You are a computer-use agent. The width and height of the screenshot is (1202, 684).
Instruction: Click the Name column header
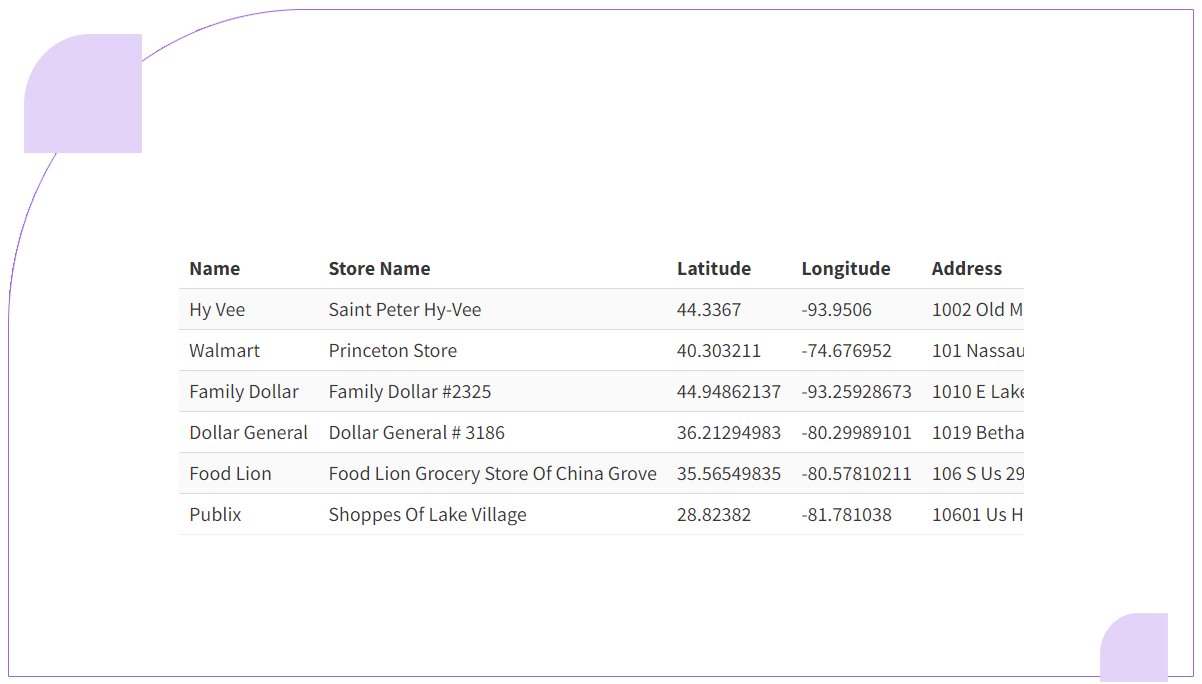(x=214, y=268)
